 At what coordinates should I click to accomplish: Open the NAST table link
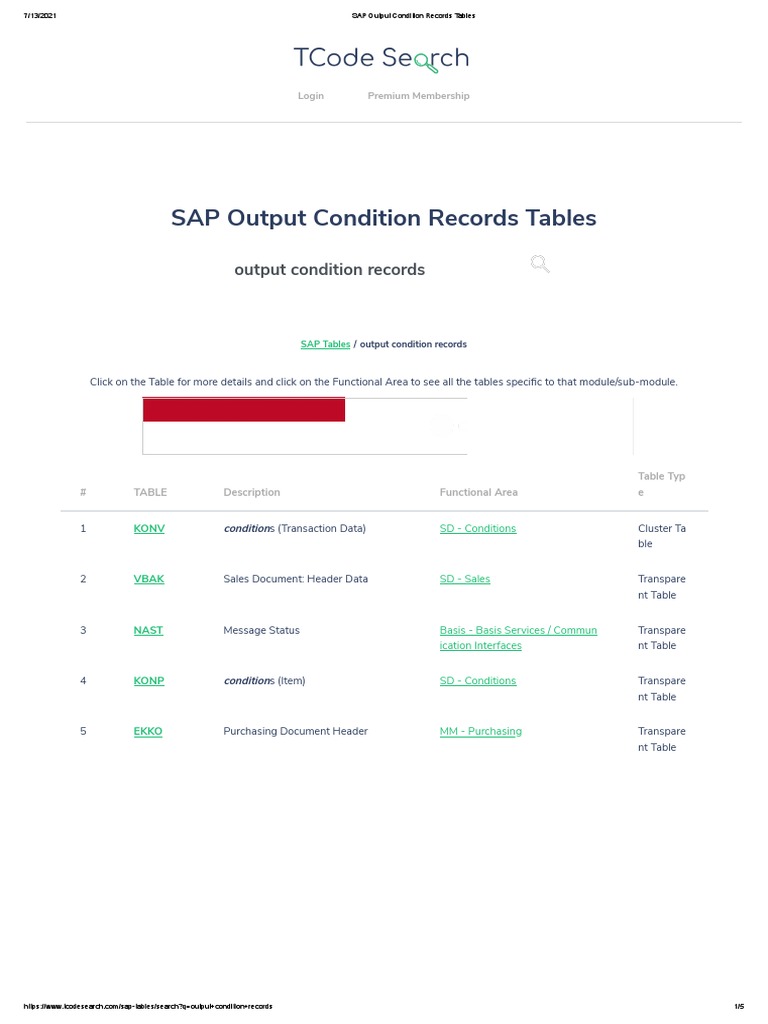(x=148, y=630)
